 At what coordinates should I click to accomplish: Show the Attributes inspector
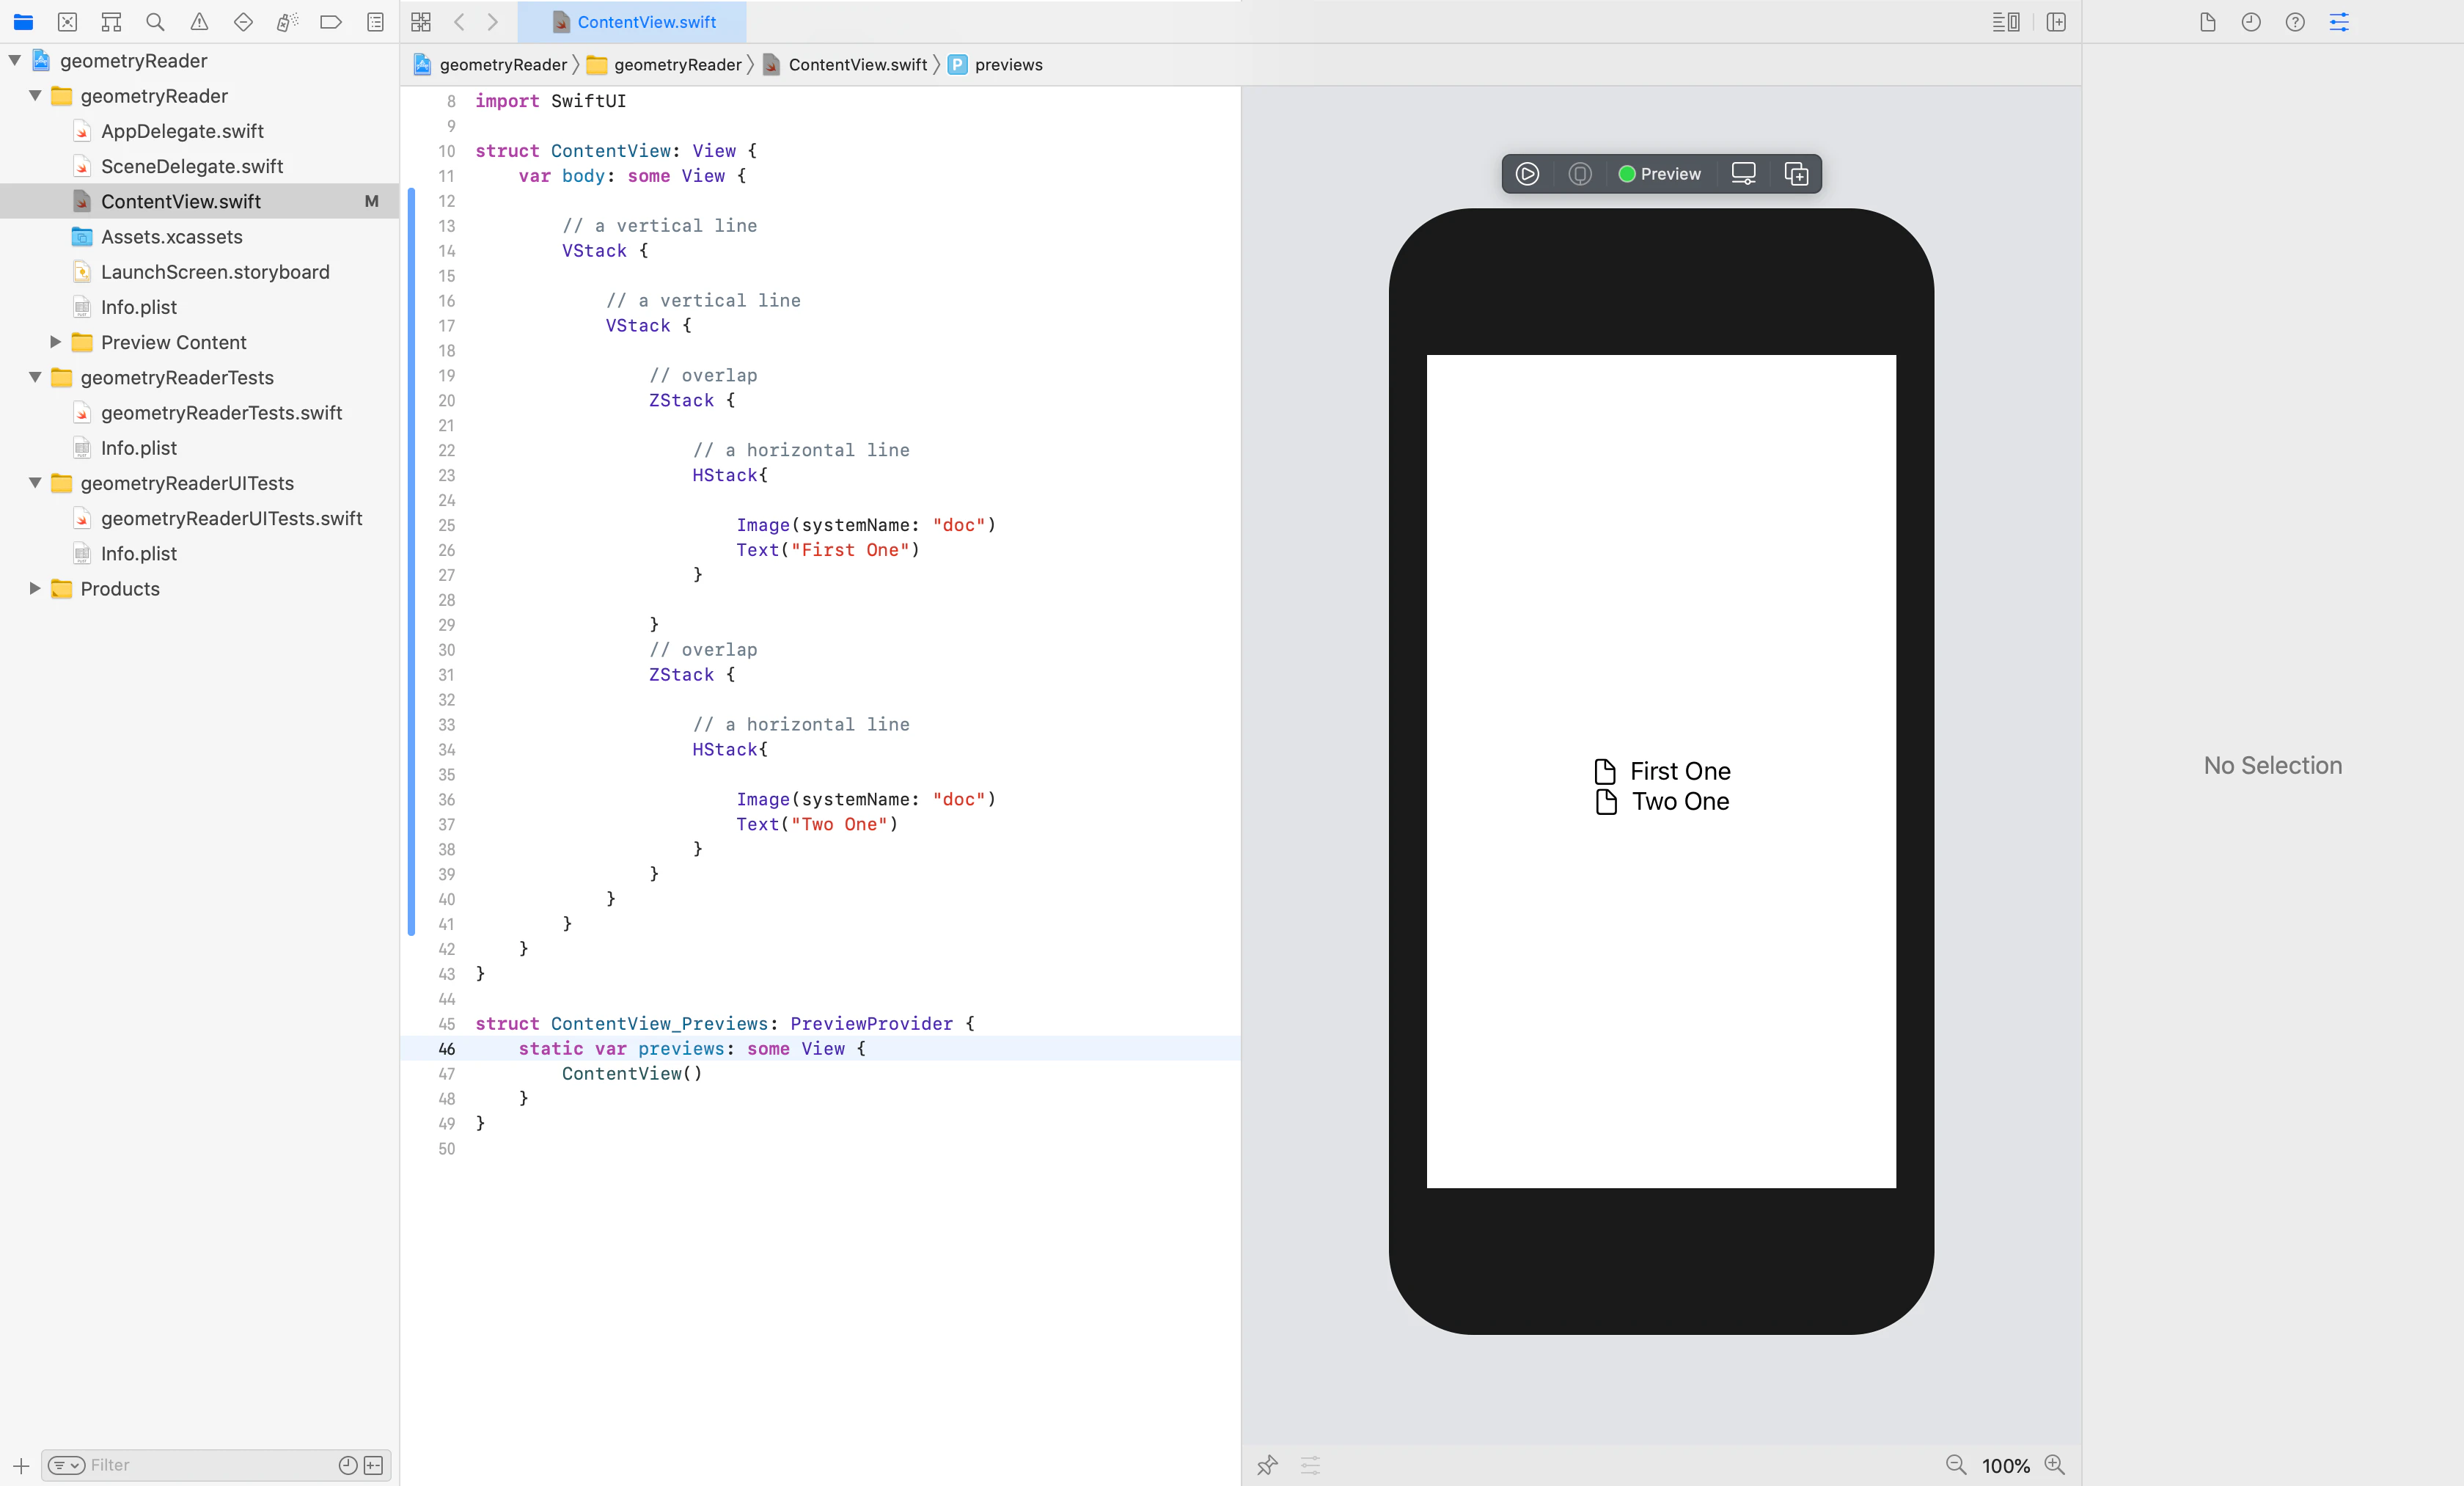tap(2339, 22)
